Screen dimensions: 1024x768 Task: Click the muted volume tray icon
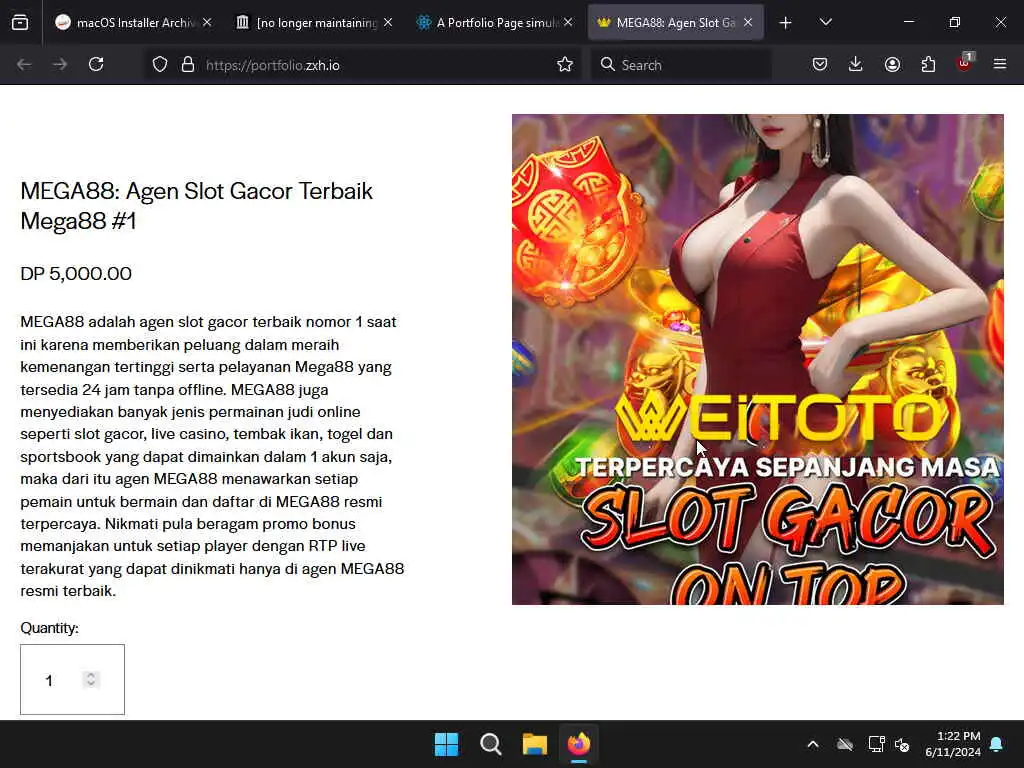point(902,744)
